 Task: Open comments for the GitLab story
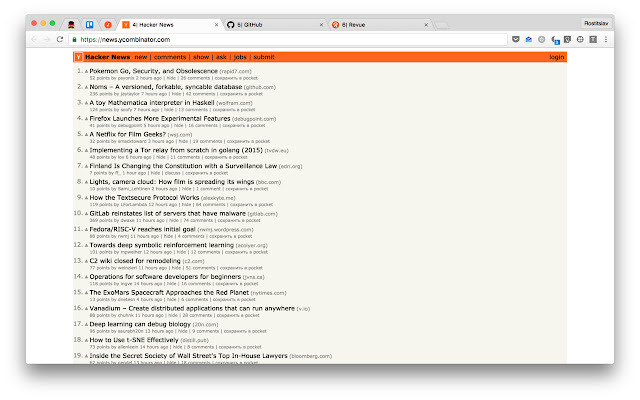tap(198, 220)
